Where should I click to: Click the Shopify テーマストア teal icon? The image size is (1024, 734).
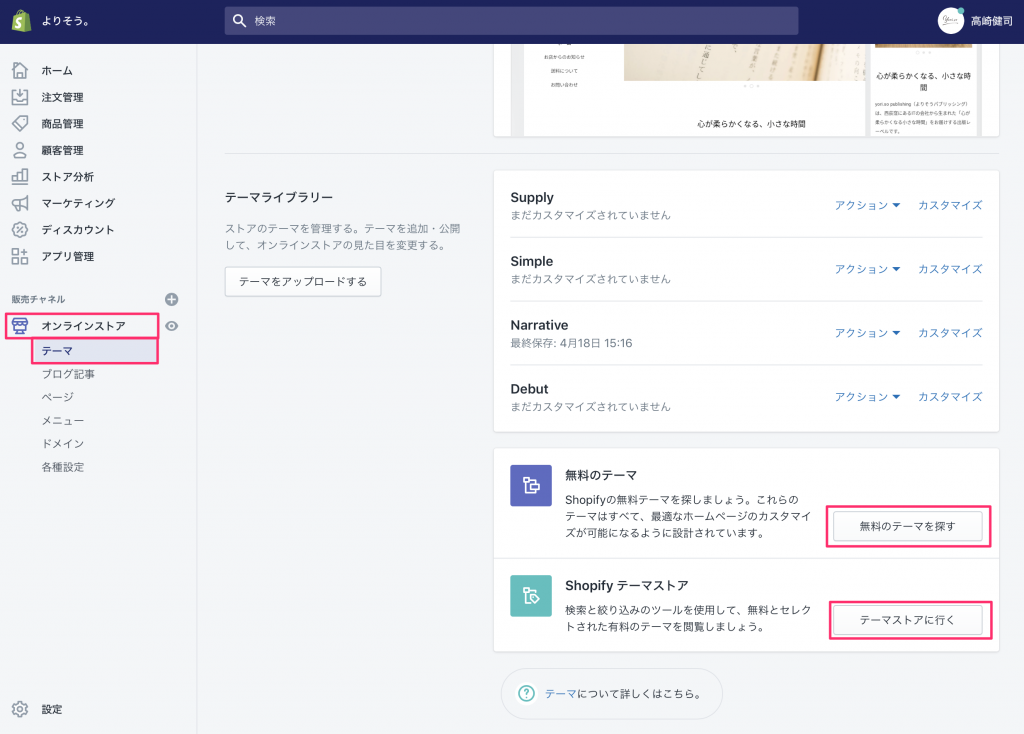point(531,596)
